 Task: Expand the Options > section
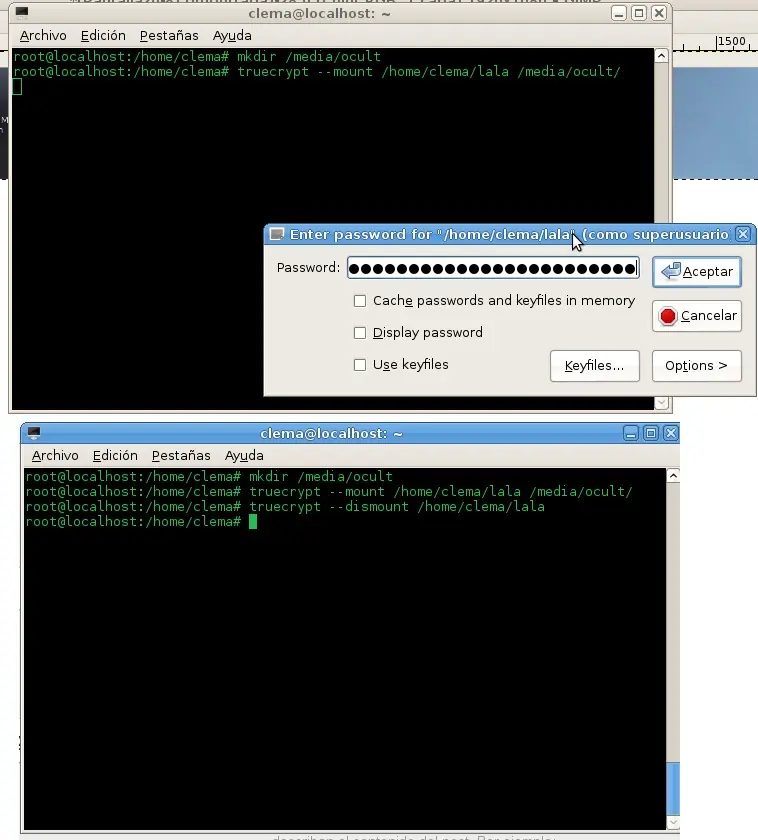coord(696,366)
